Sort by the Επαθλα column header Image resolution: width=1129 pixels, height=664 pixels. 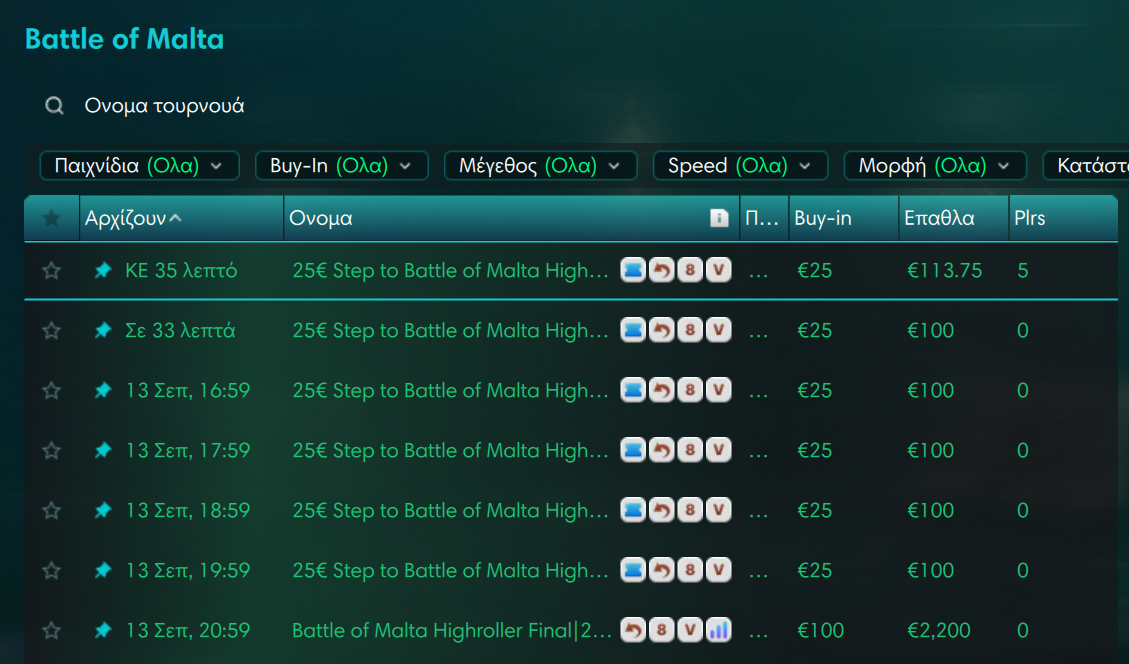[x=939, y=218]
